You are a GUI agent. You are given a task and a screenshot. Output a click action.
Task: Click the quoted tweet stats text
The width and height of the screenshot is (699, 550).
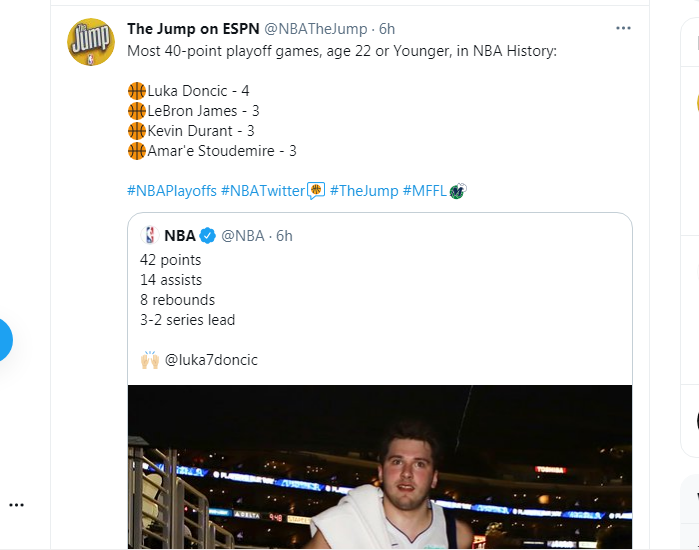coord(188,290)
